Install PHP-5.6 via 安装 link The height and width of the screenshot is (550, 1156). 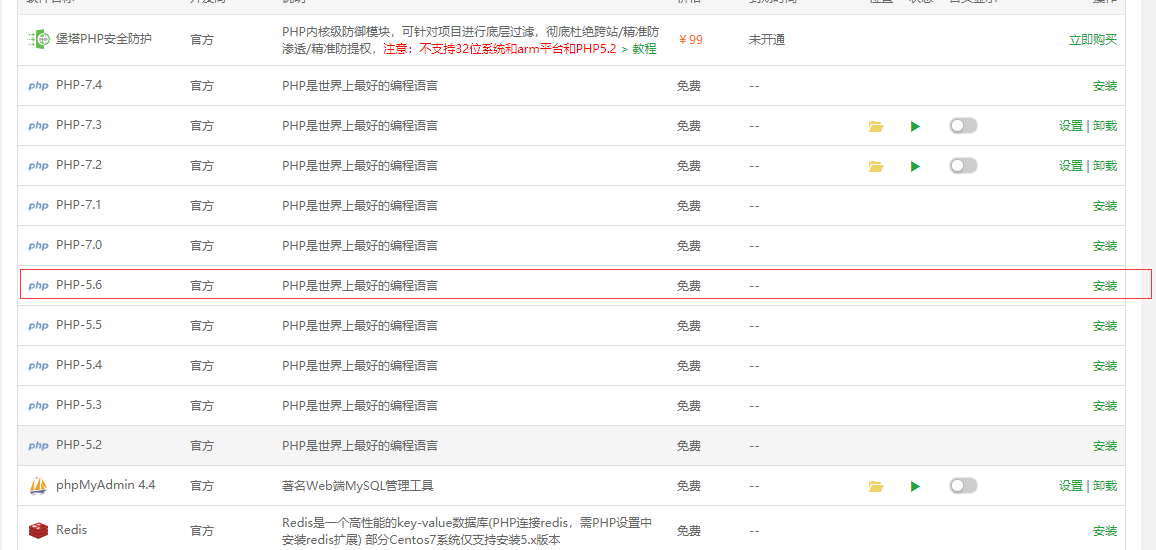(x=1105, y=285)
